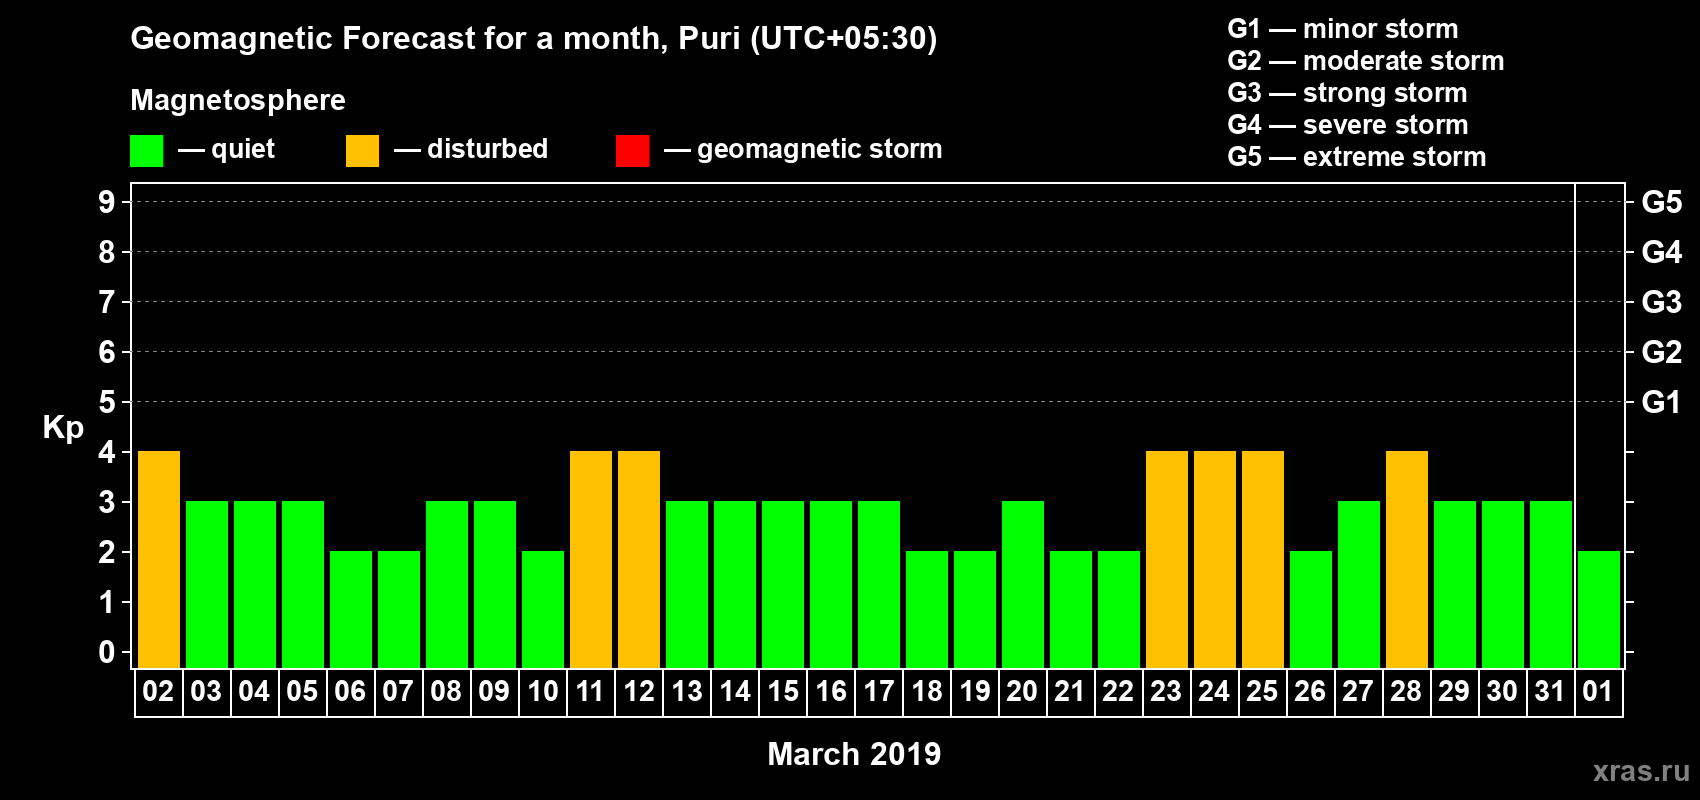The height and width of the screenshot is (800, 1700).
Task: Click the March 2019 month label
Action: coord(854,754)
